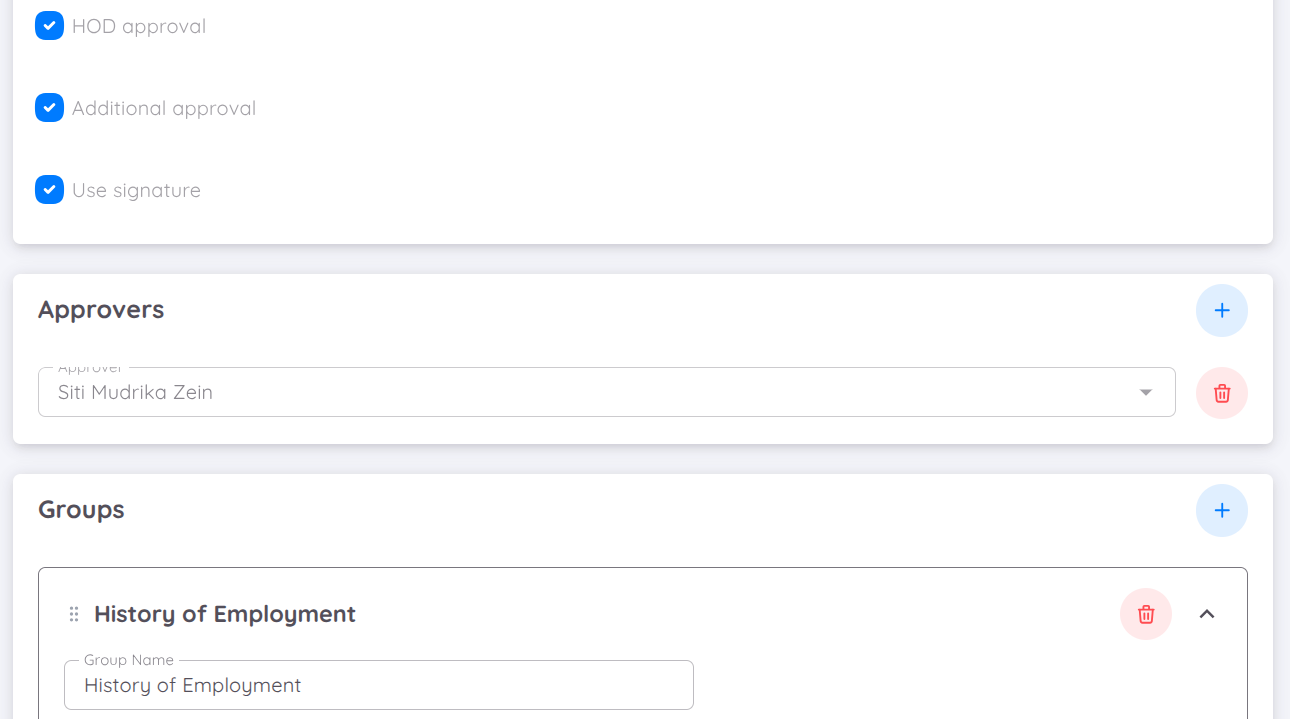Remove the History of Employment group
Screen dimensions: 1290x719
click(x=1145, y=613)
